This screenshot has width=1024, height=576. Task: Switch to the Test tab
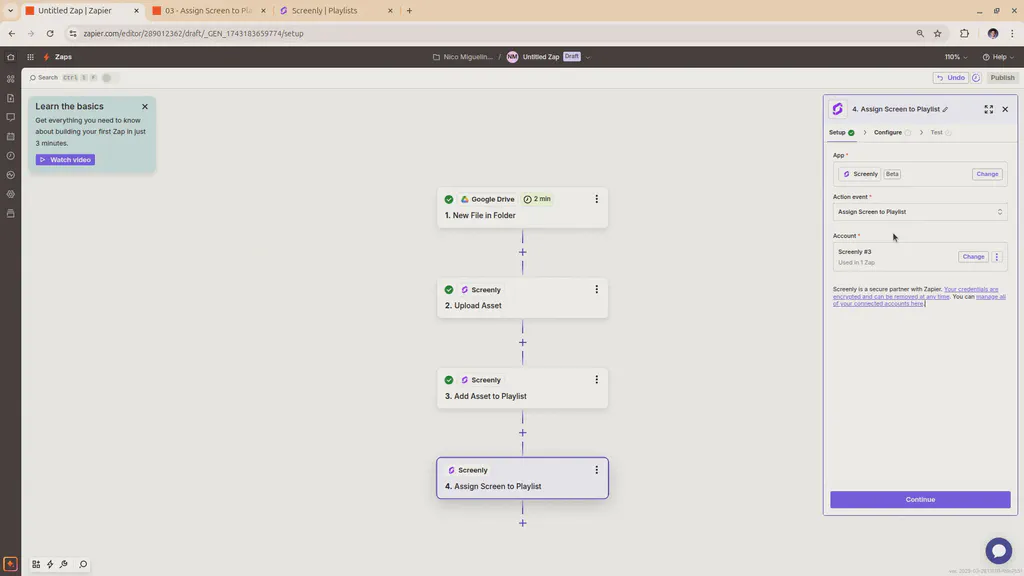938,132
